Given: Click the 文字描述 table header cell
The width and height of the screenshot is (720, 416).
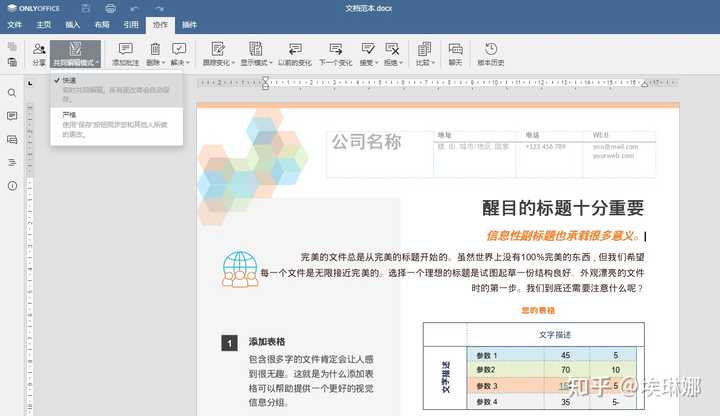Looking at the screenshot, I should pos(555,335).
